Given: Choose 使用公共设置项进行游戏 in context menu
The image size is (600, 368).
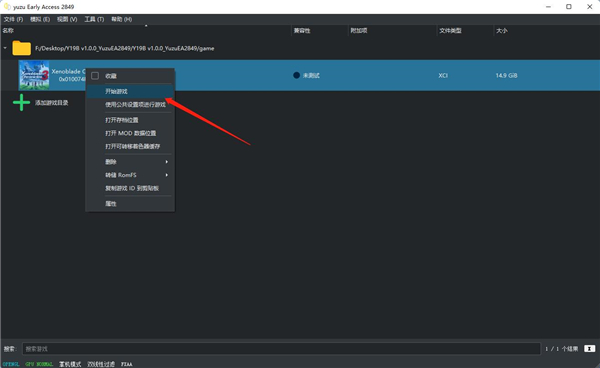Looking at the screenshot, I should [x=130, y=104].
